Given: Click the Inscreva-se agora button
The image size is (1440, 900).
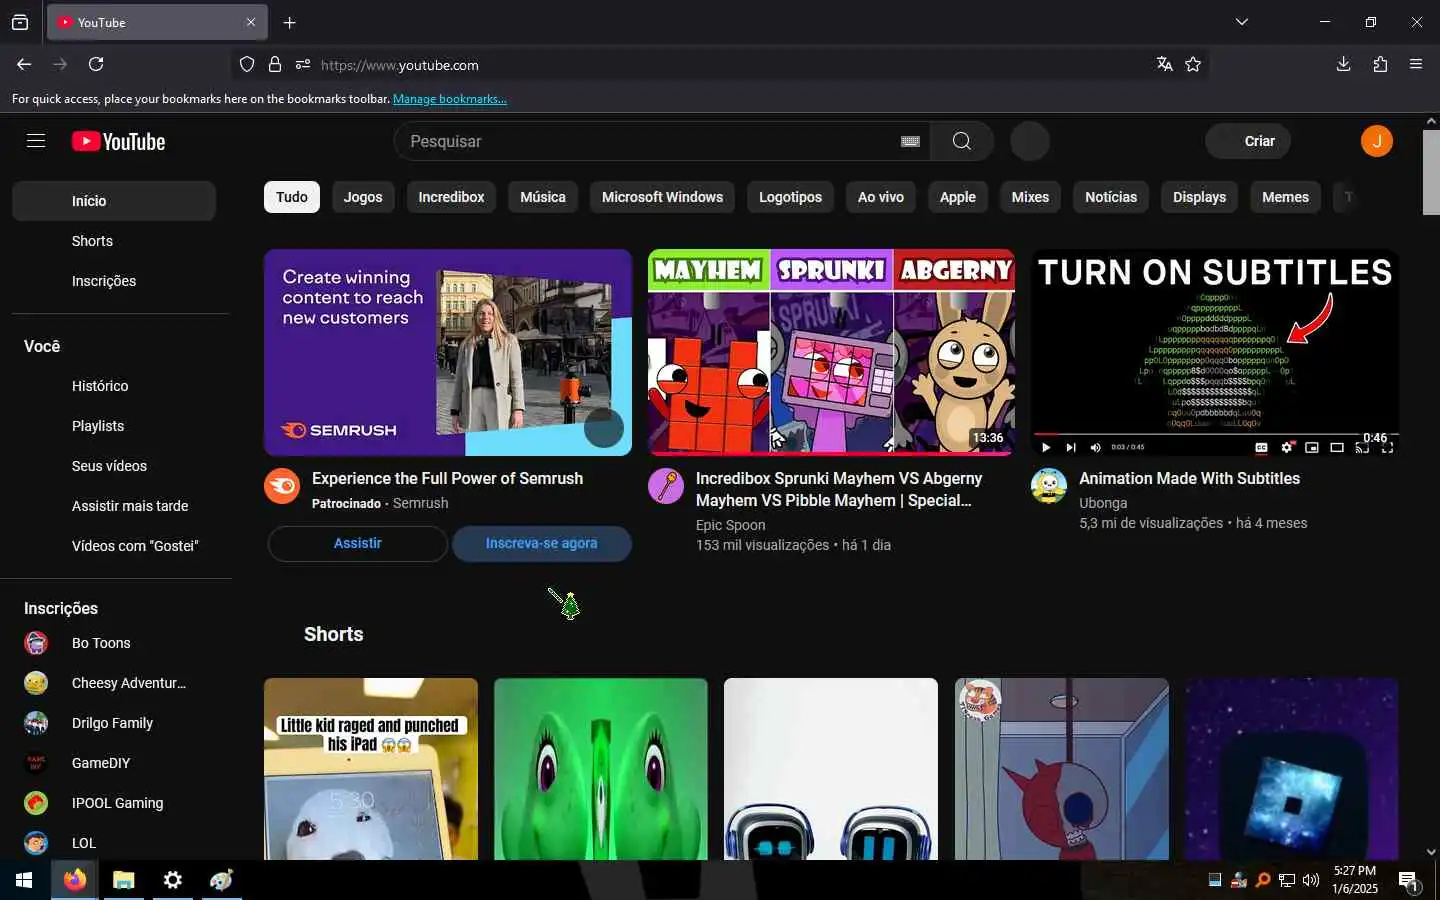Looking at the screenshot, I should point(541,543).
